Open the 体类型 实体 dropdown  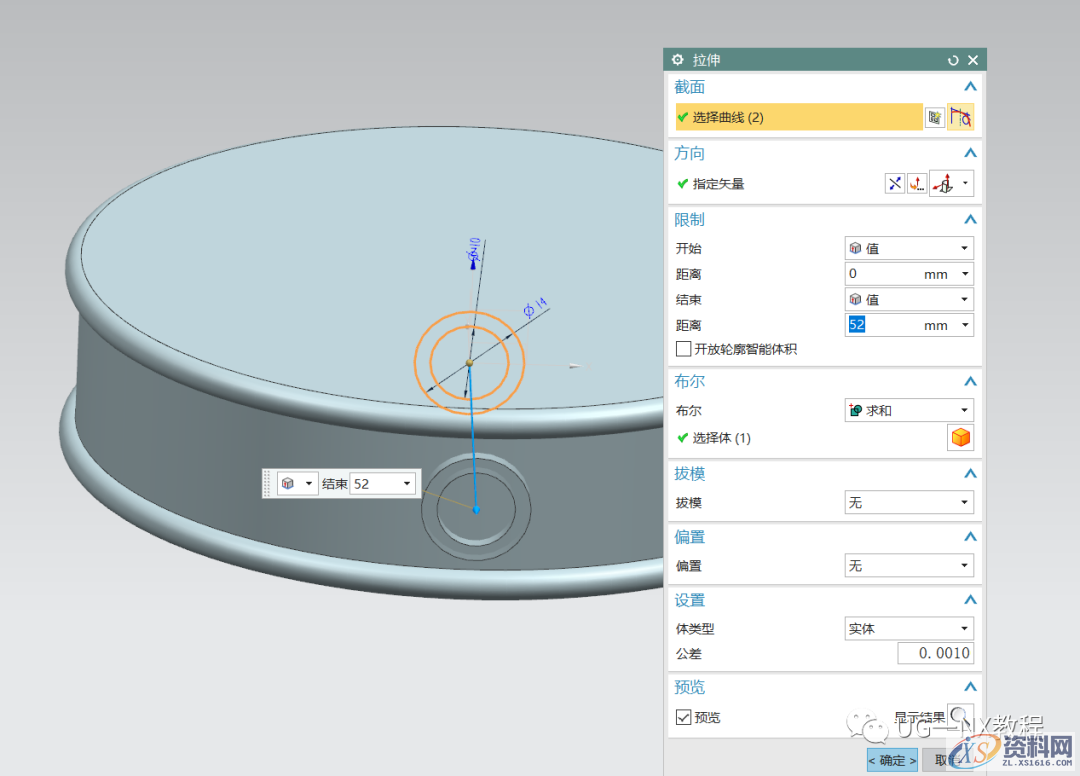point(908,629)
